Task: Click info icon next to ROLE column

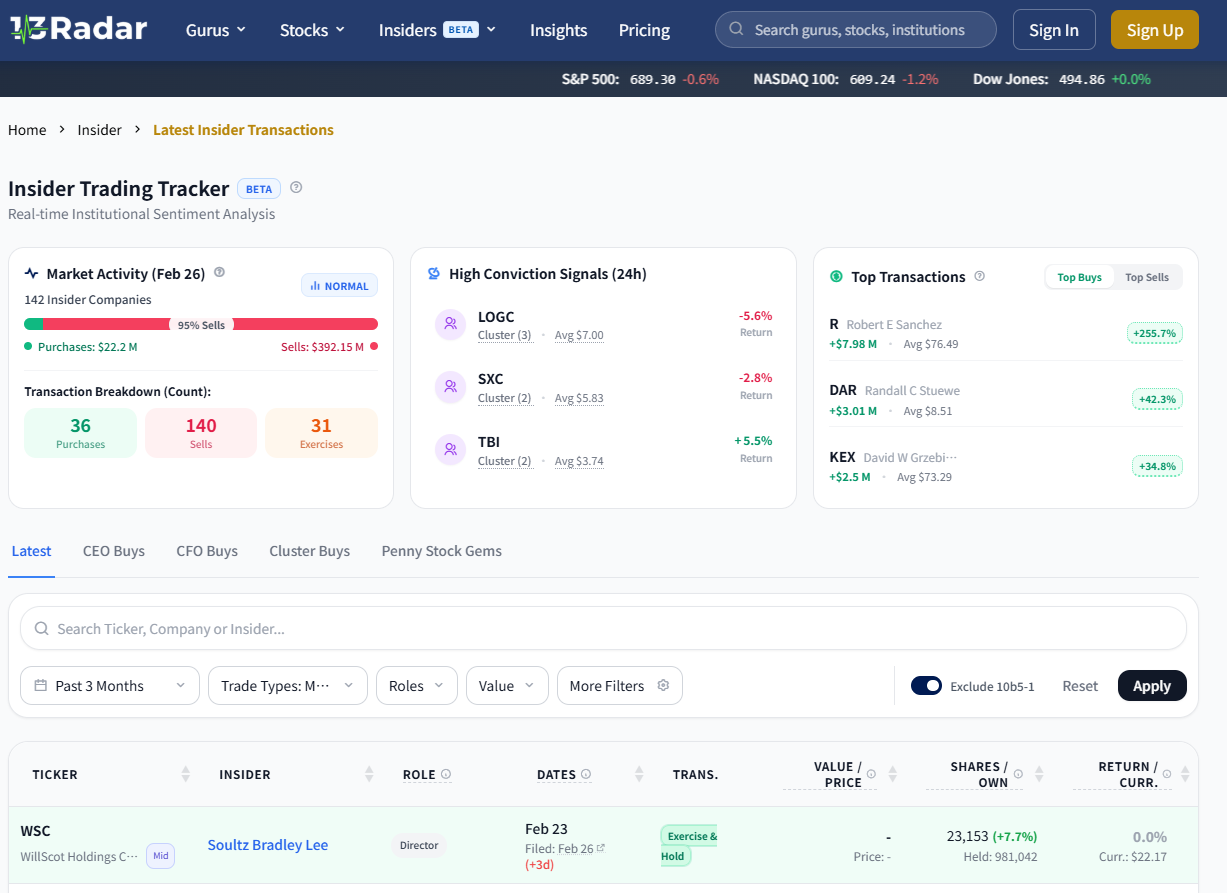Action: pyautogui.click(x=446, y=774)
